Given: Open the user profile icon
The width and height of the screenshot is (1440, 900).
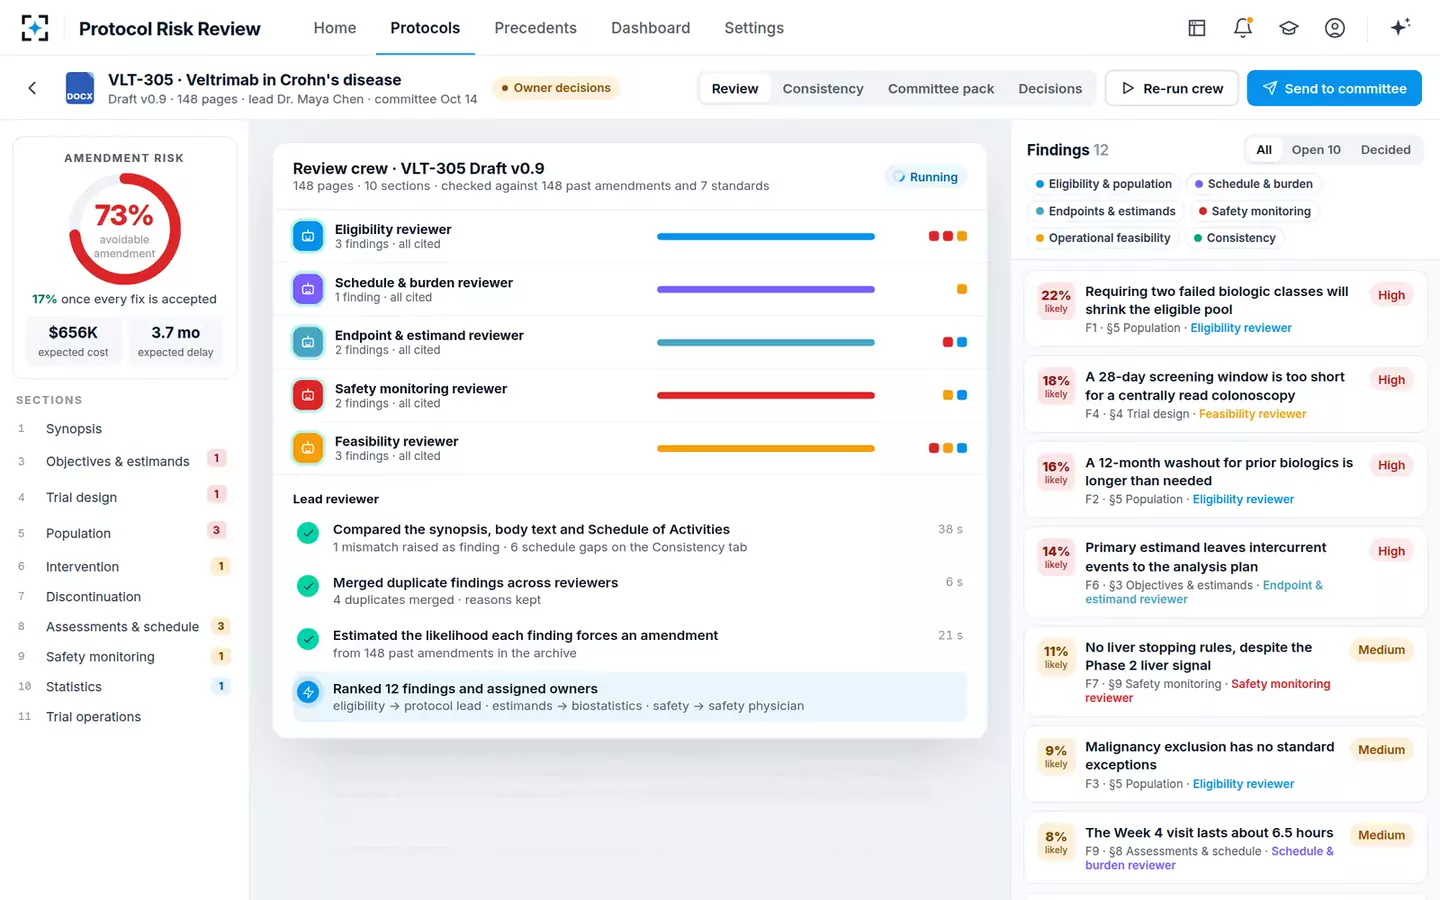Looking at the screenshot, I should [x=1335, y=28].
